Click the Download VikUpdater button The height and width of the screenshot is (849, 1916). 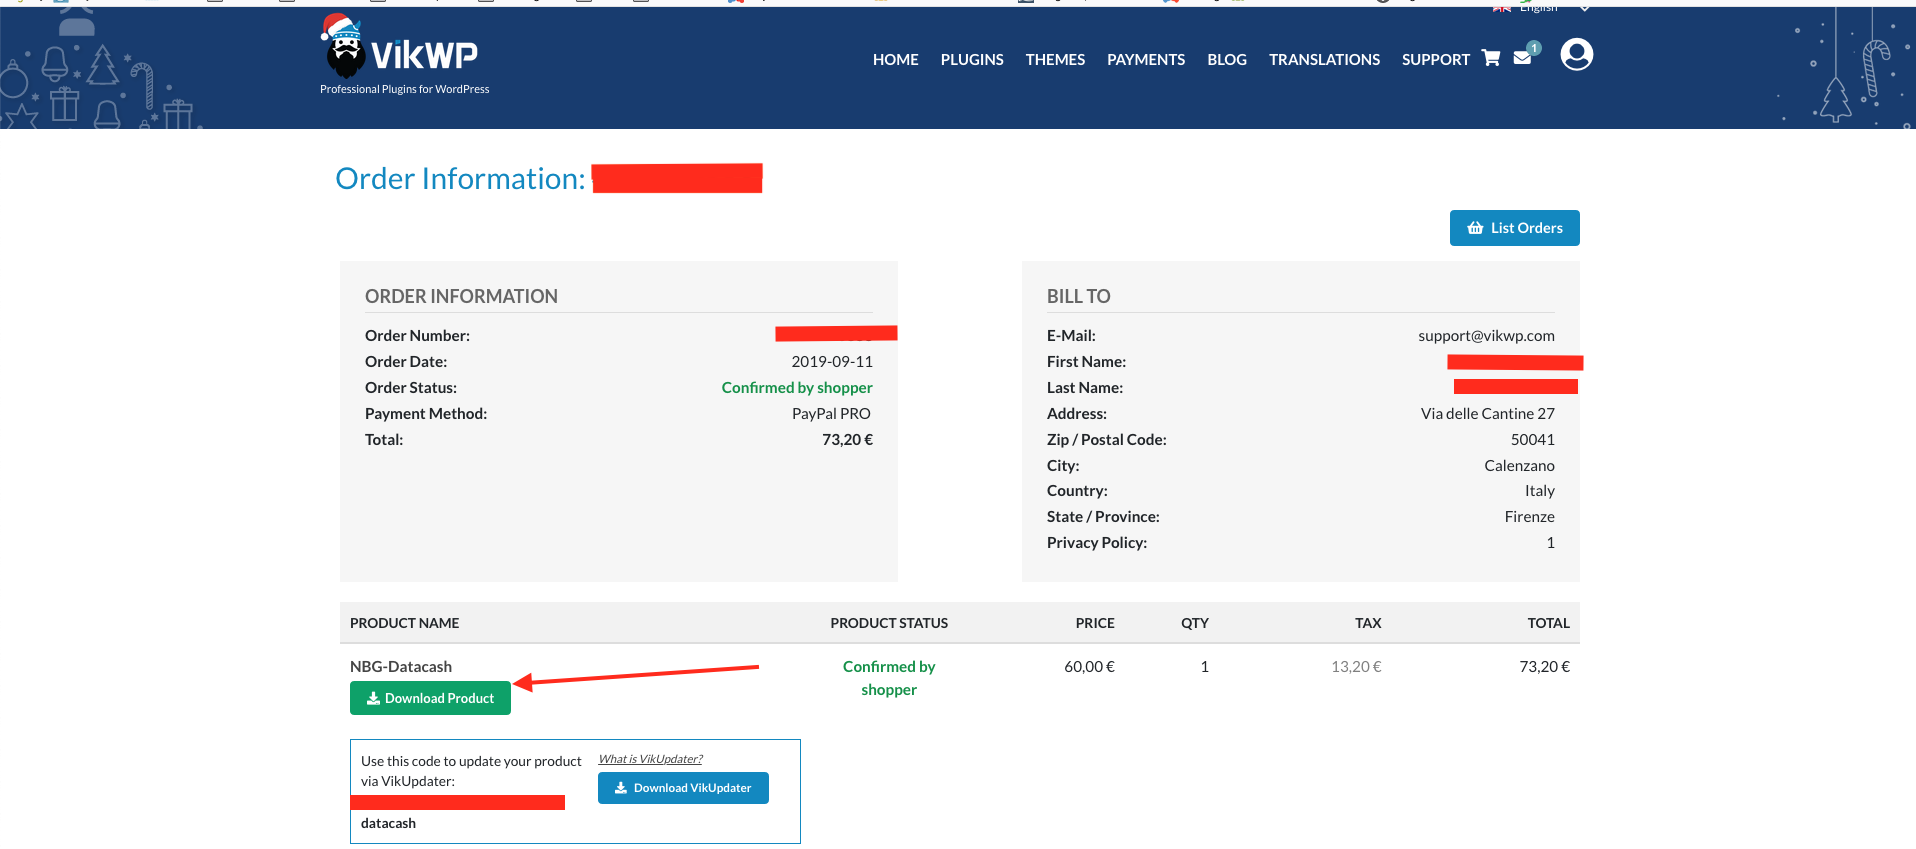[x=683, y=788]
